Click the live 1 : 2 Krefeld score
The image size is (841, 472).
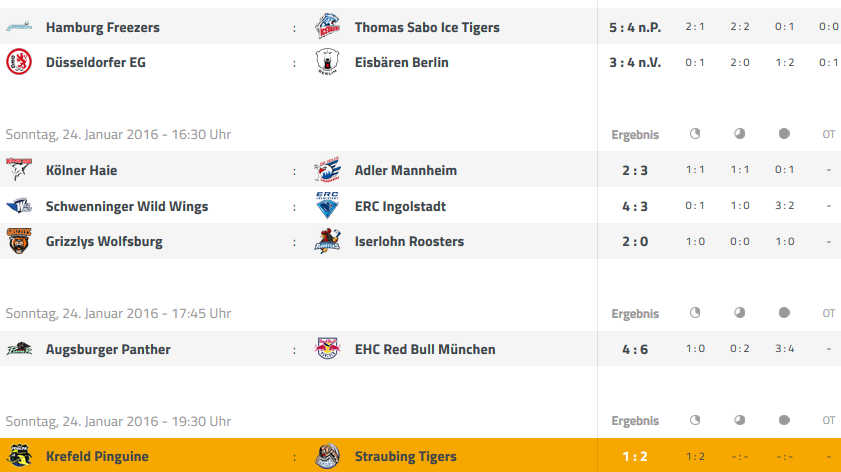pyautogui.click(x=635, y=456)
